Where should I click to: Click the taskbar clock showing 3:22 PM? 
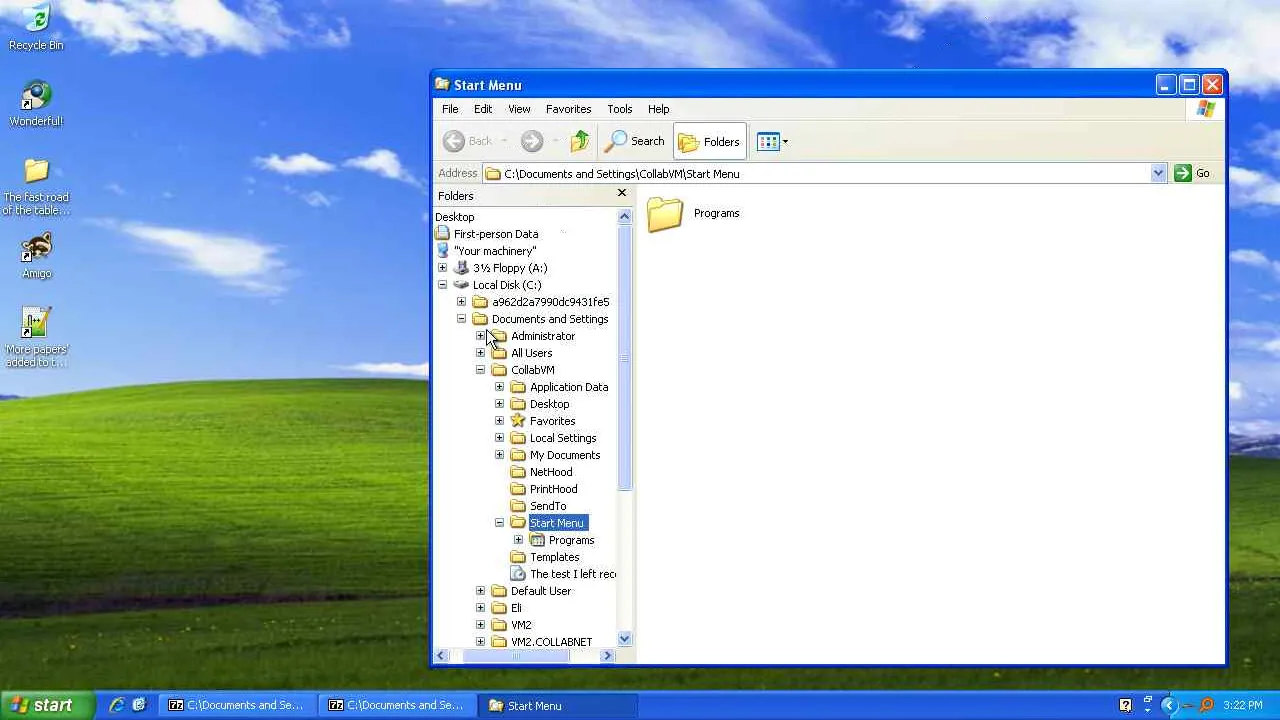pos(1243,705)
